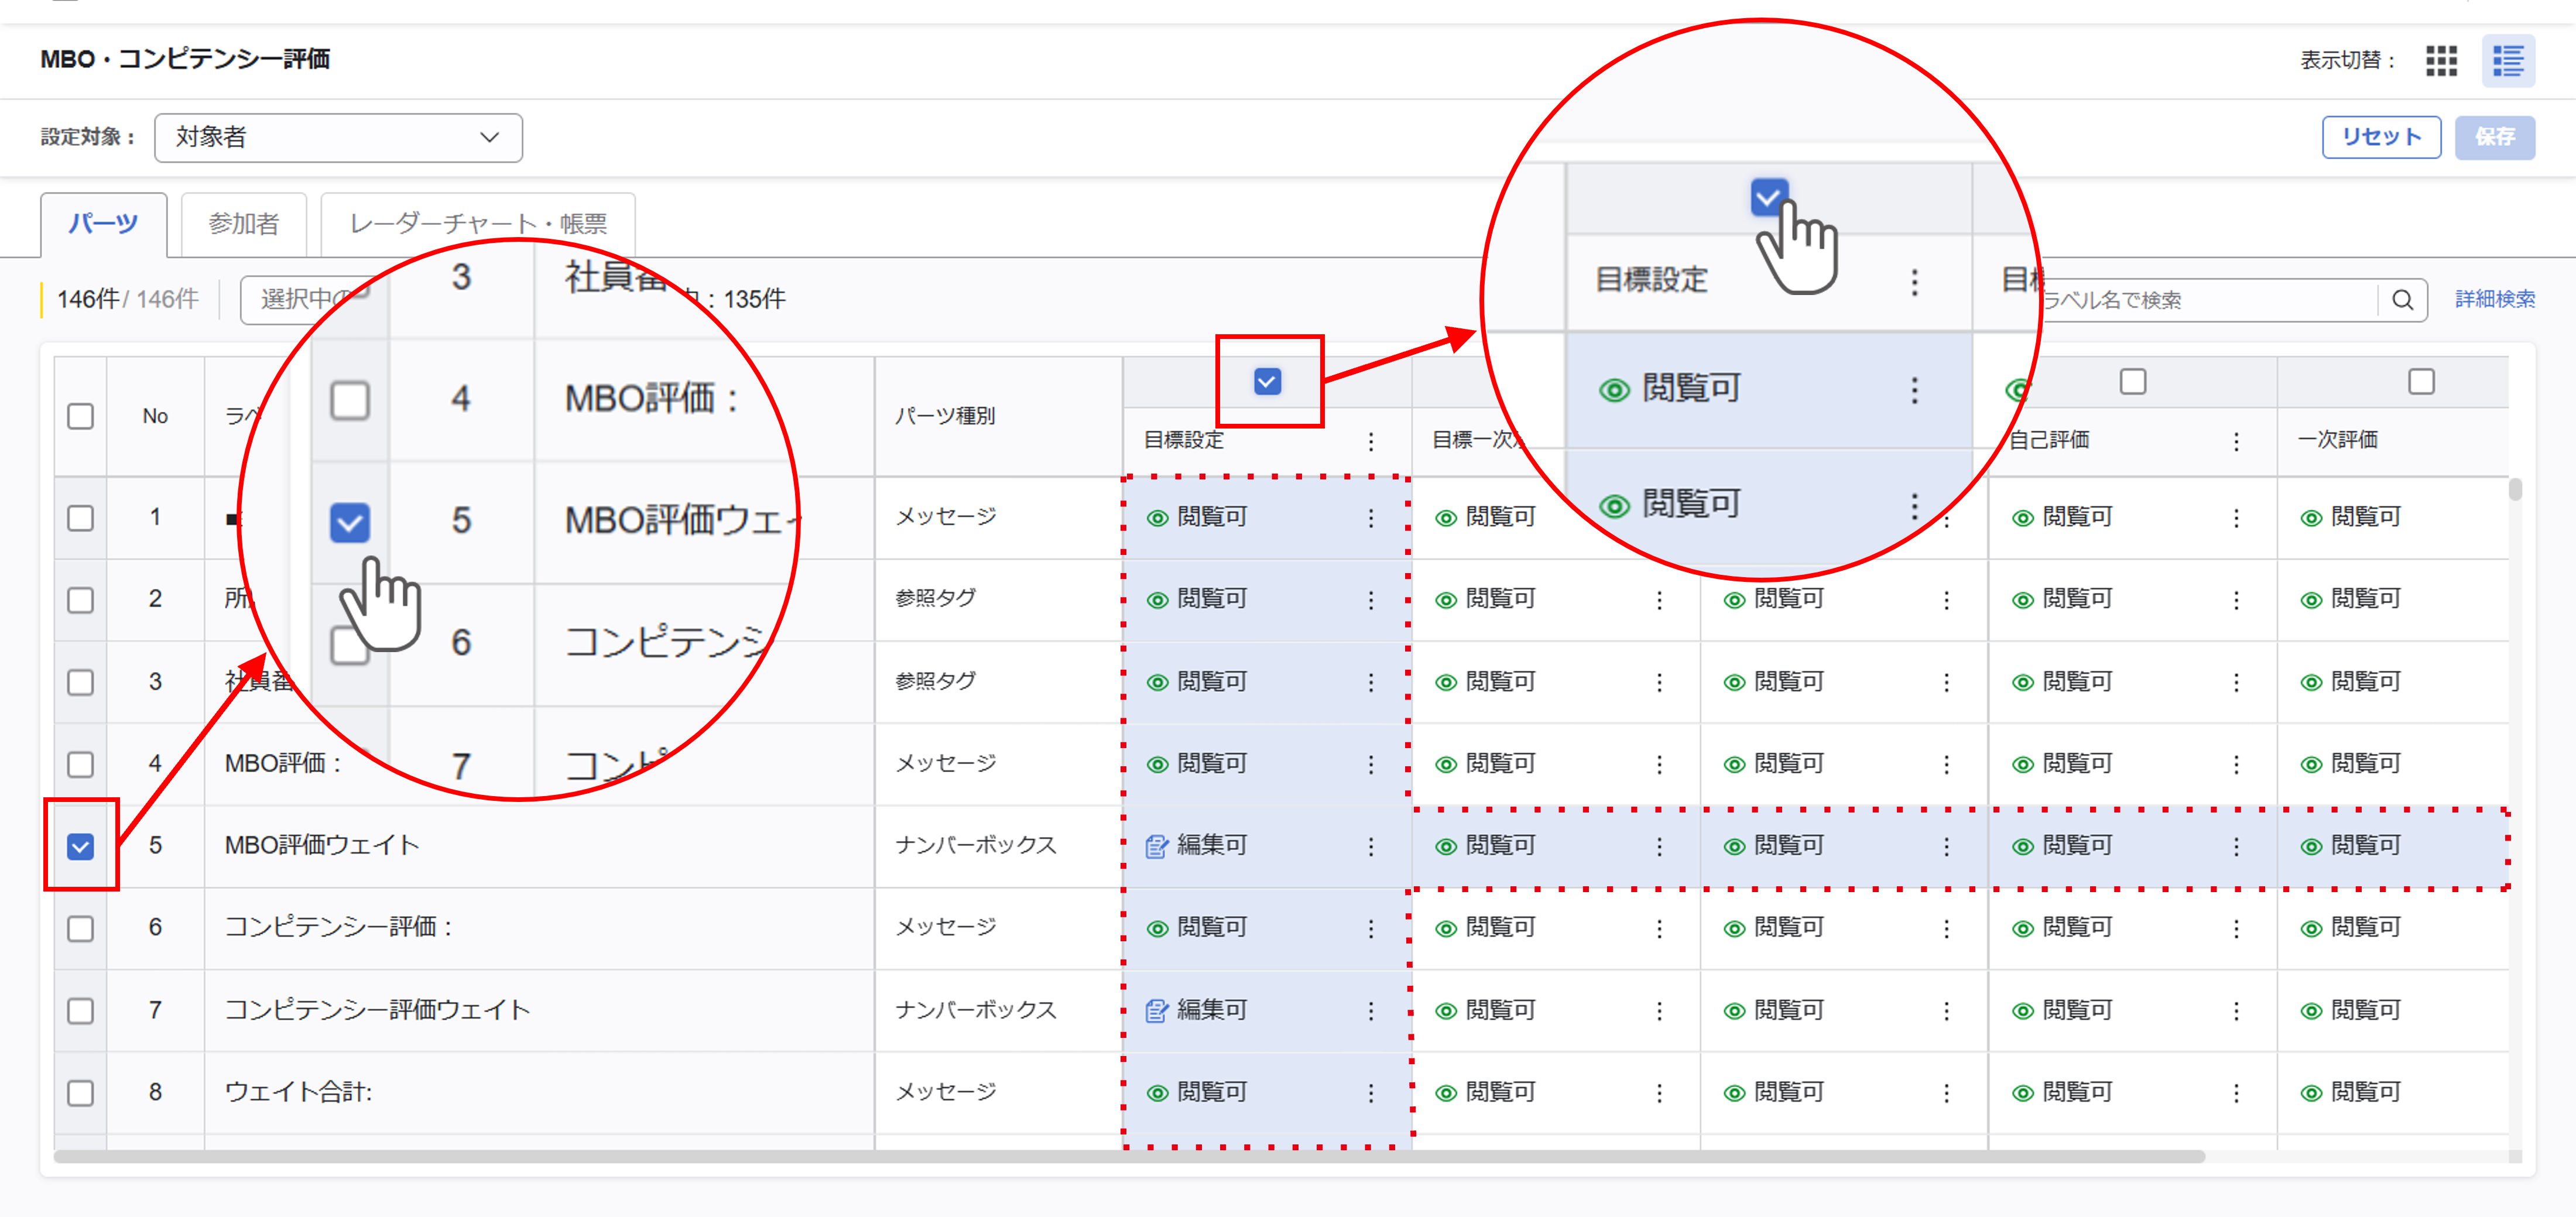Check the 自己評価 column checkbox
This screenshot has width=2576, height=1217.
coord(2132,382)
